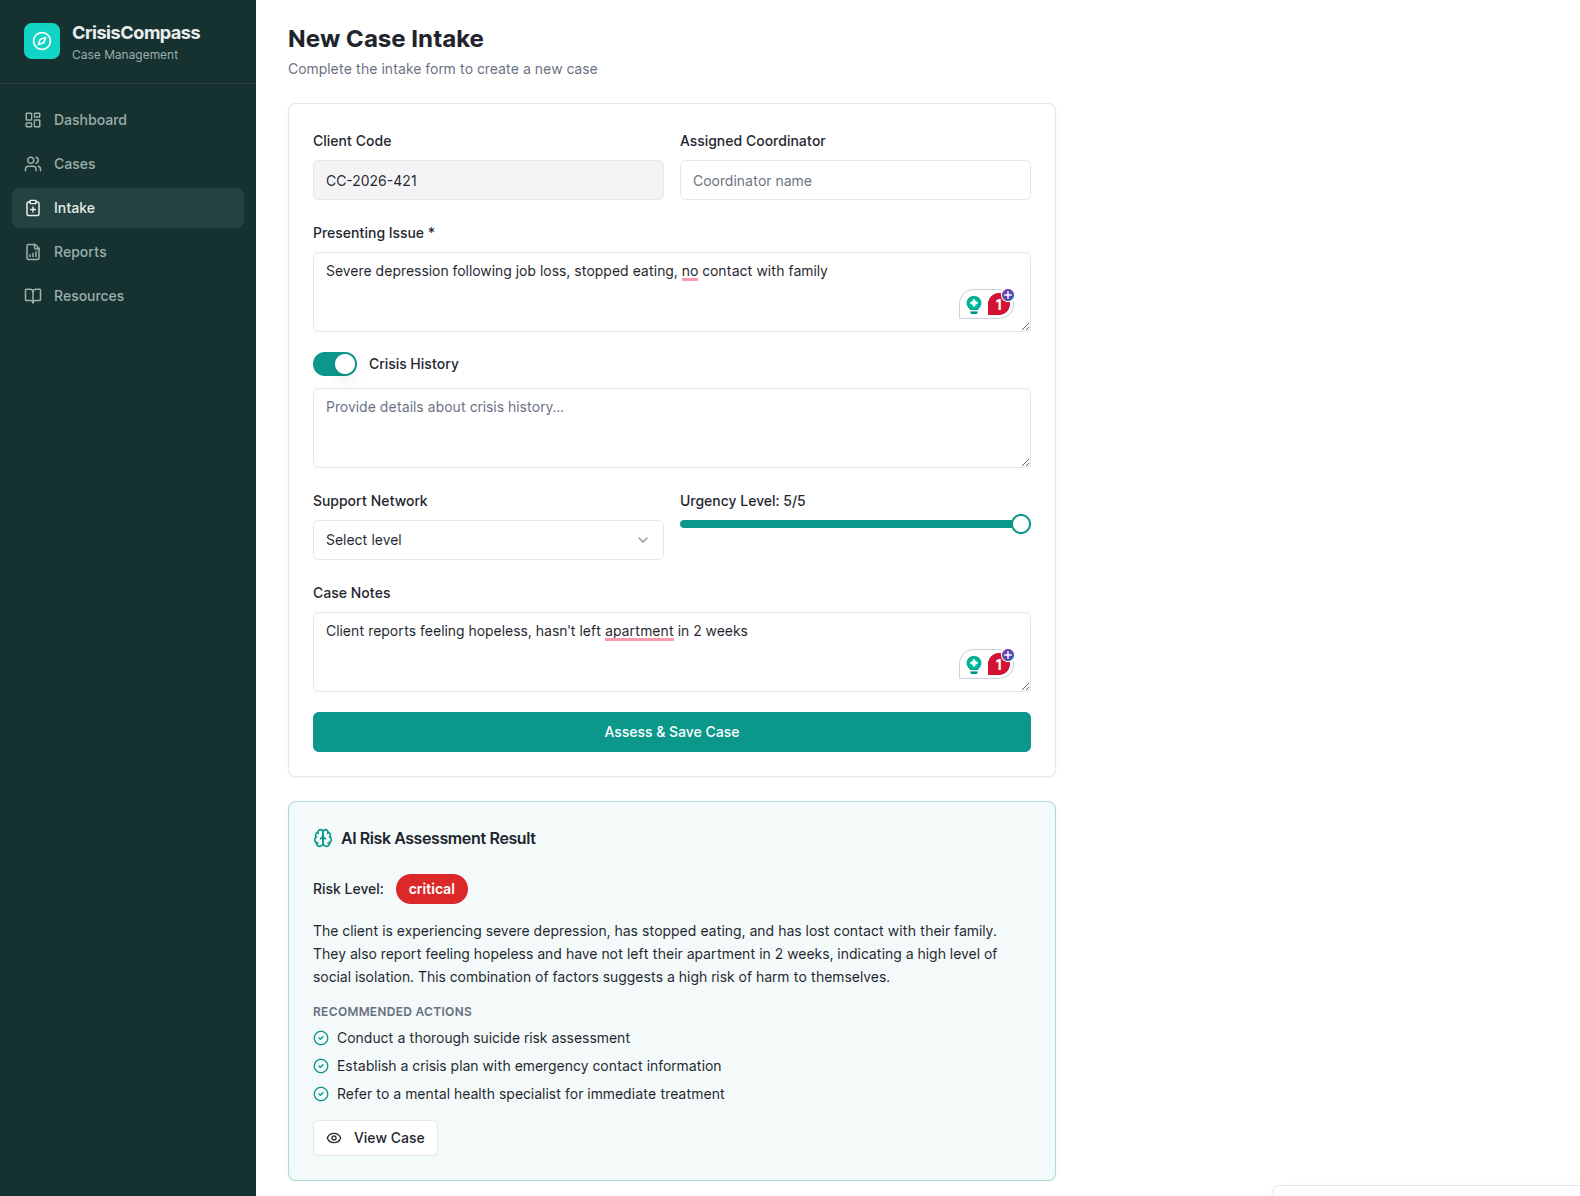Click the CrisisCompass compass logo icon
The width and height of the screenshot is (1580, 1196).
coord(42,41)
